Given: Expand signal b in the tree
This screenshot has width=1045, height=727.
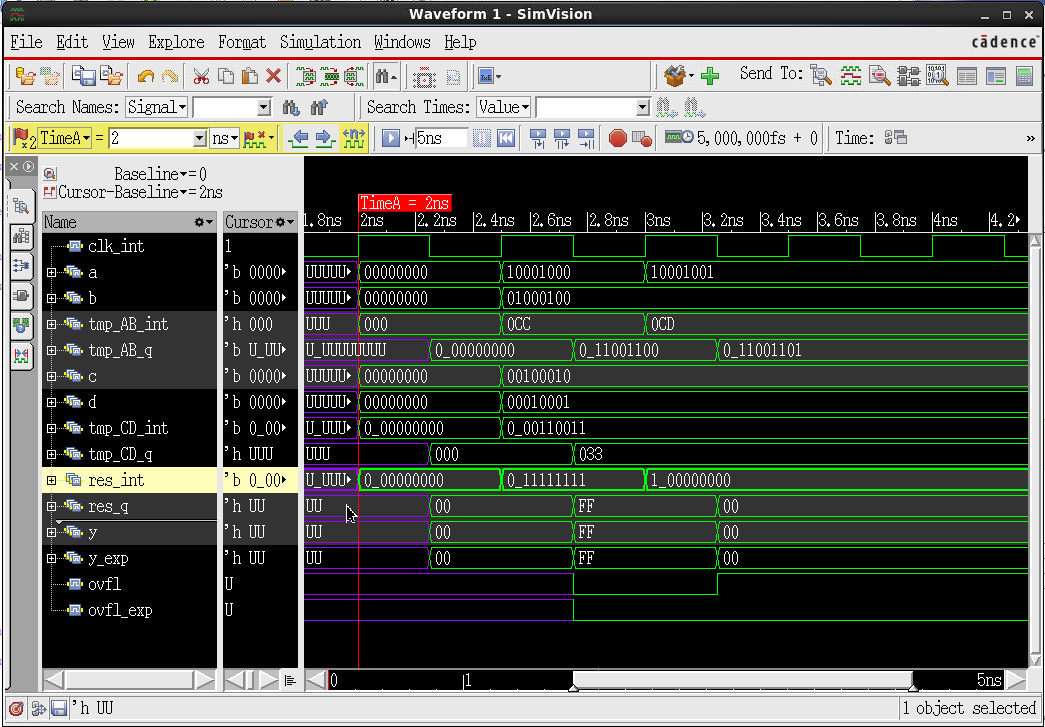Looking at the screenshot, I should [51, 299].
